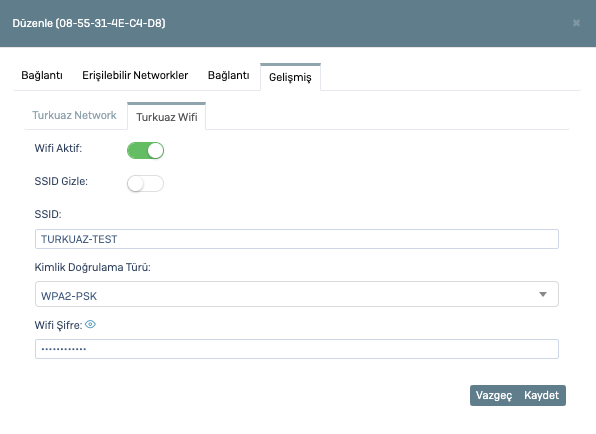Click the Vazgeç button
This screenshot has width=596, height=434.
[x=494, y=395]
